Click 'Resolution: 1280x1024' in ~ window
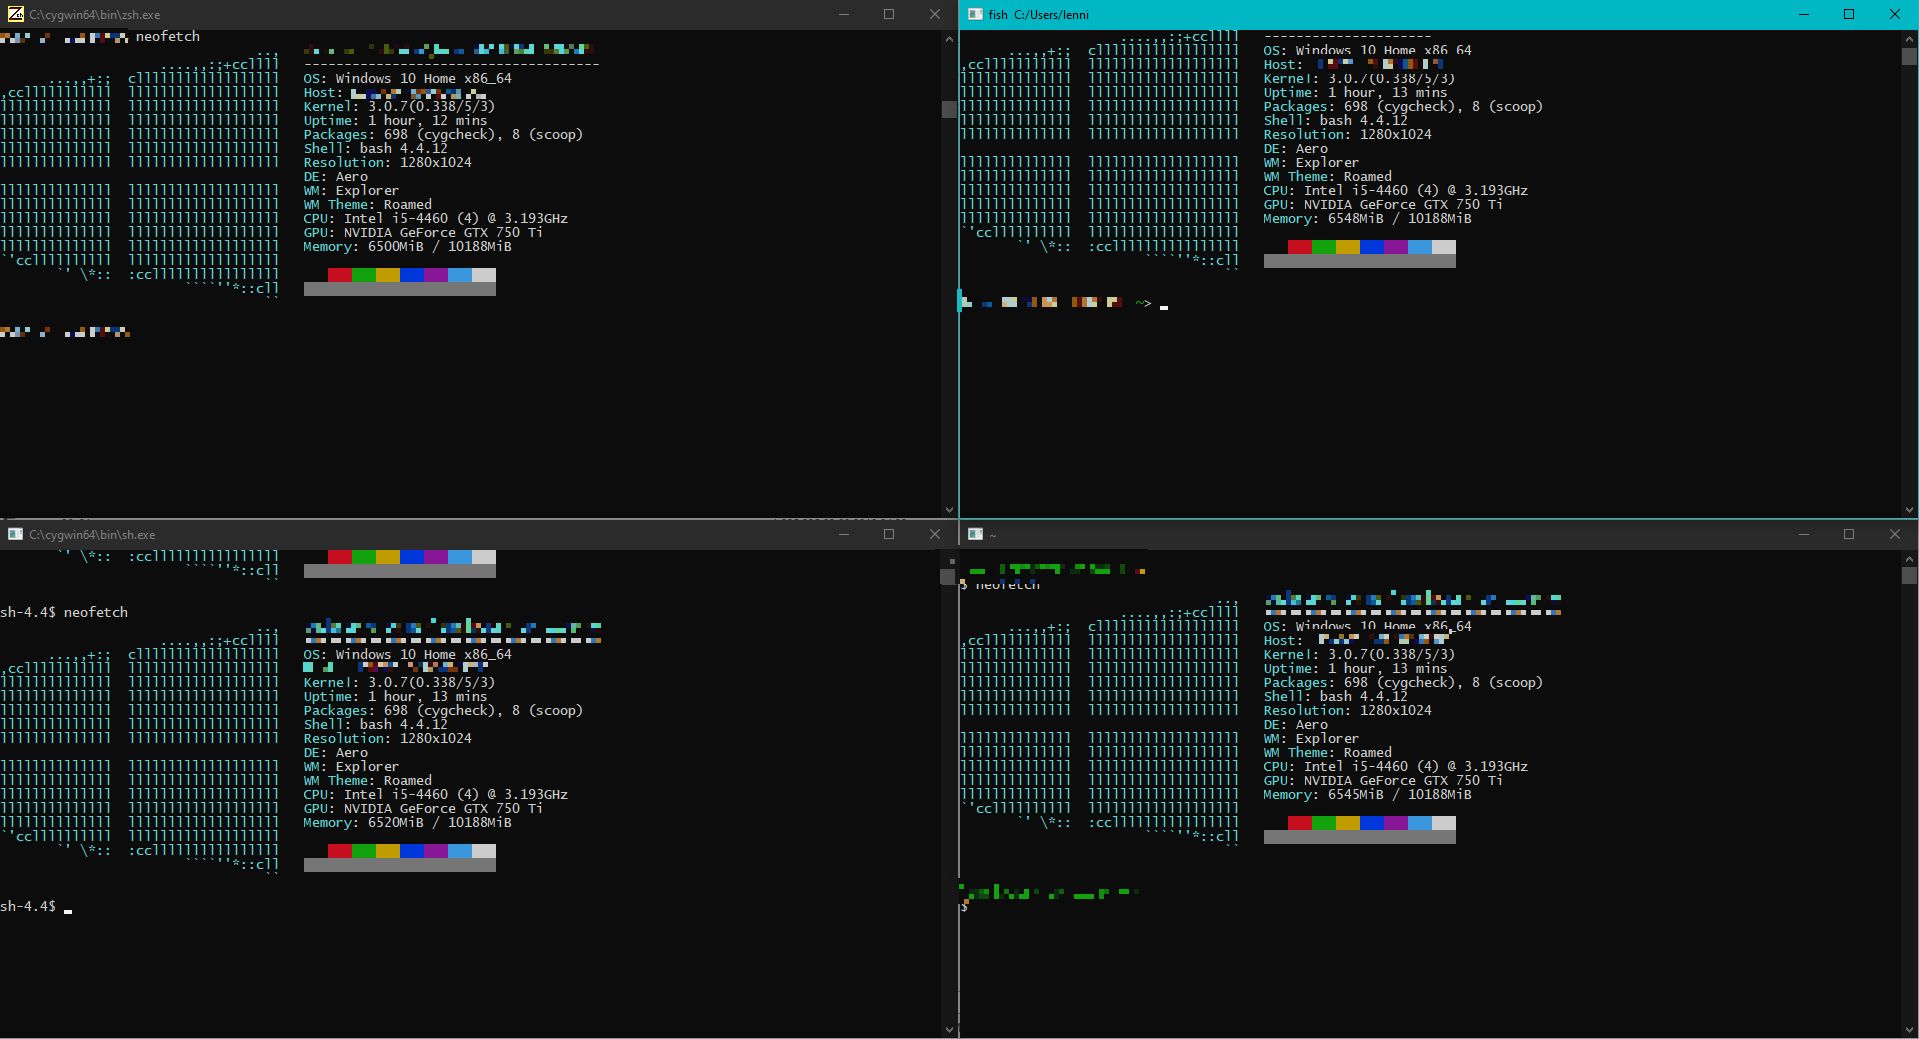The width and height of the screenshot is (1919, 1039). [x=1347, y=710]
